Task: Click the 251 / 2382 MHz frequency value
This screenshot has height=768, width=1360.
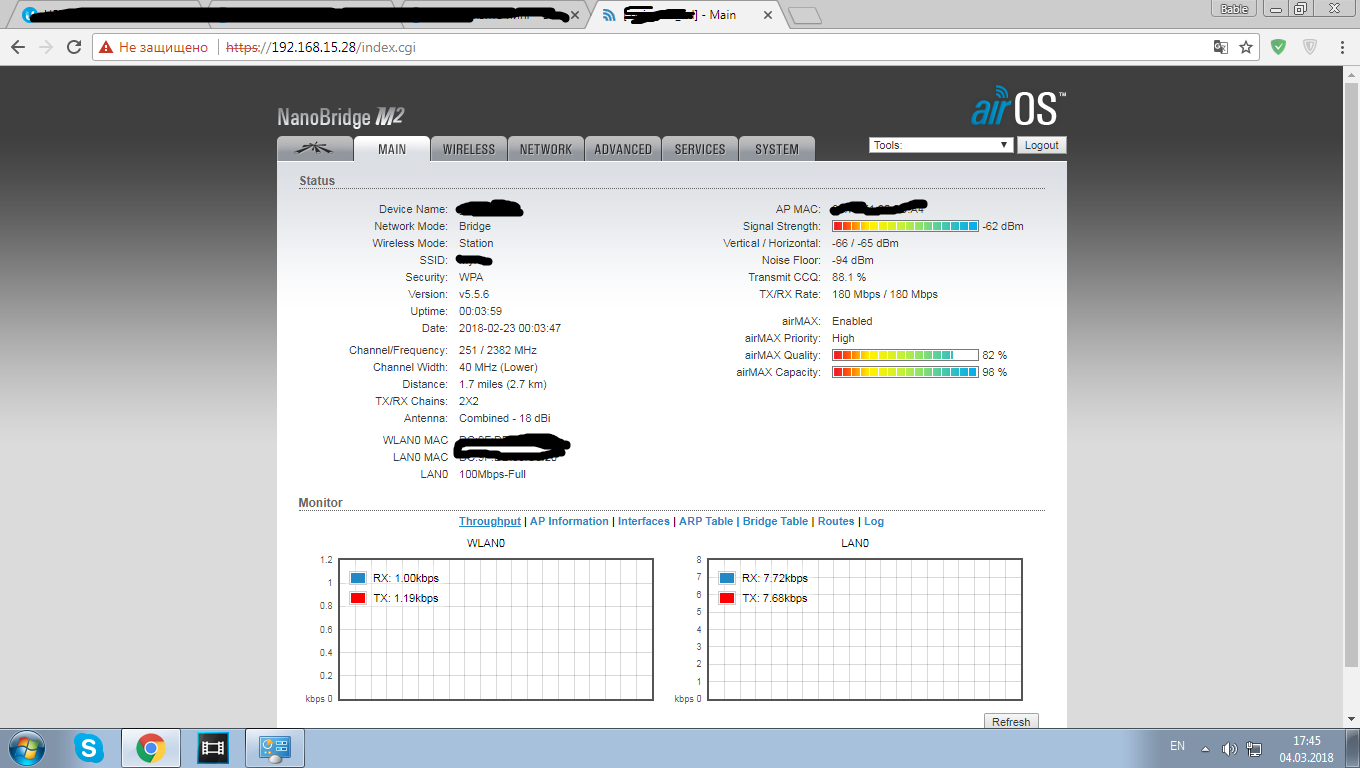Action: (x=498, y=350)
